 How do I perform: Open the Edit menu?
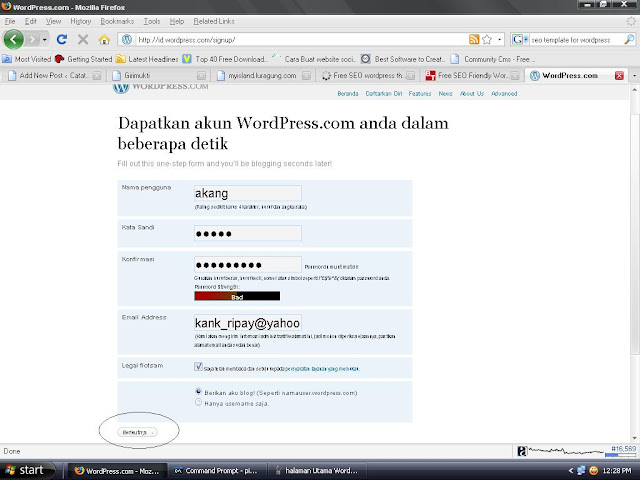[x=30, y=21]
